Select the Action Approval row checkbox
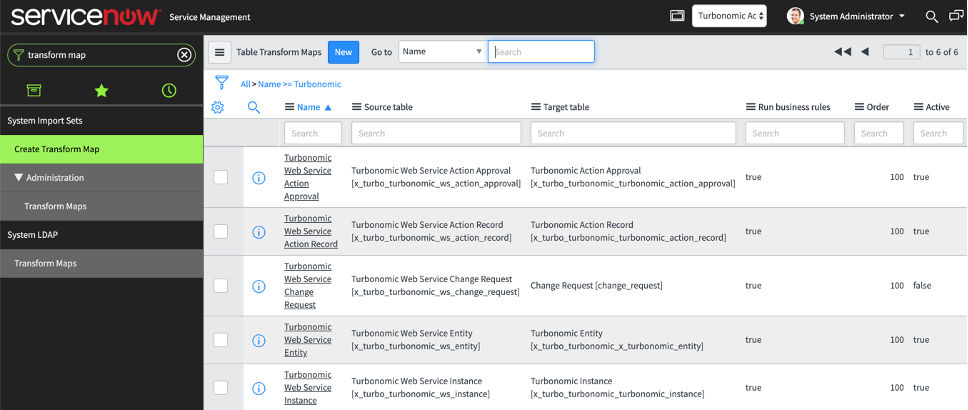Image resolution: width=968 pixels, height=410 pixels. coord(220,177)
